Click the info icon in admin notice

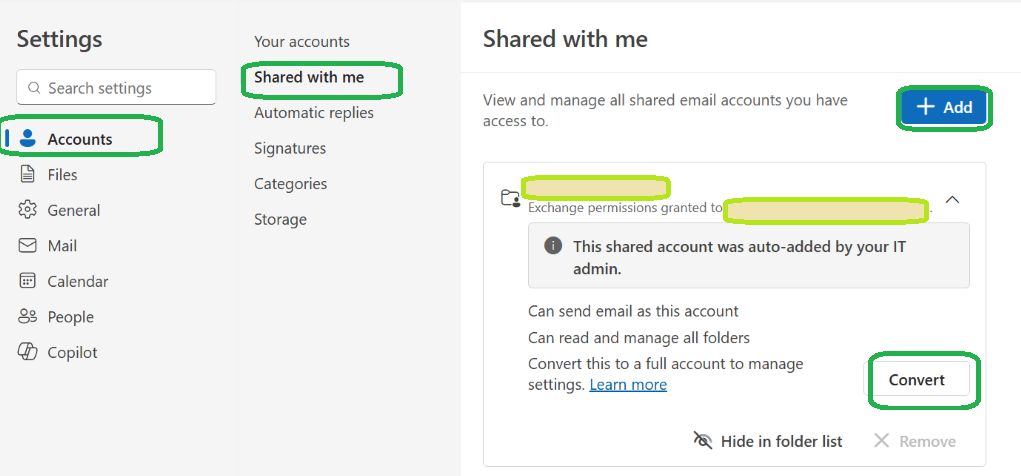pyautogui.click(x=553, y=246)
